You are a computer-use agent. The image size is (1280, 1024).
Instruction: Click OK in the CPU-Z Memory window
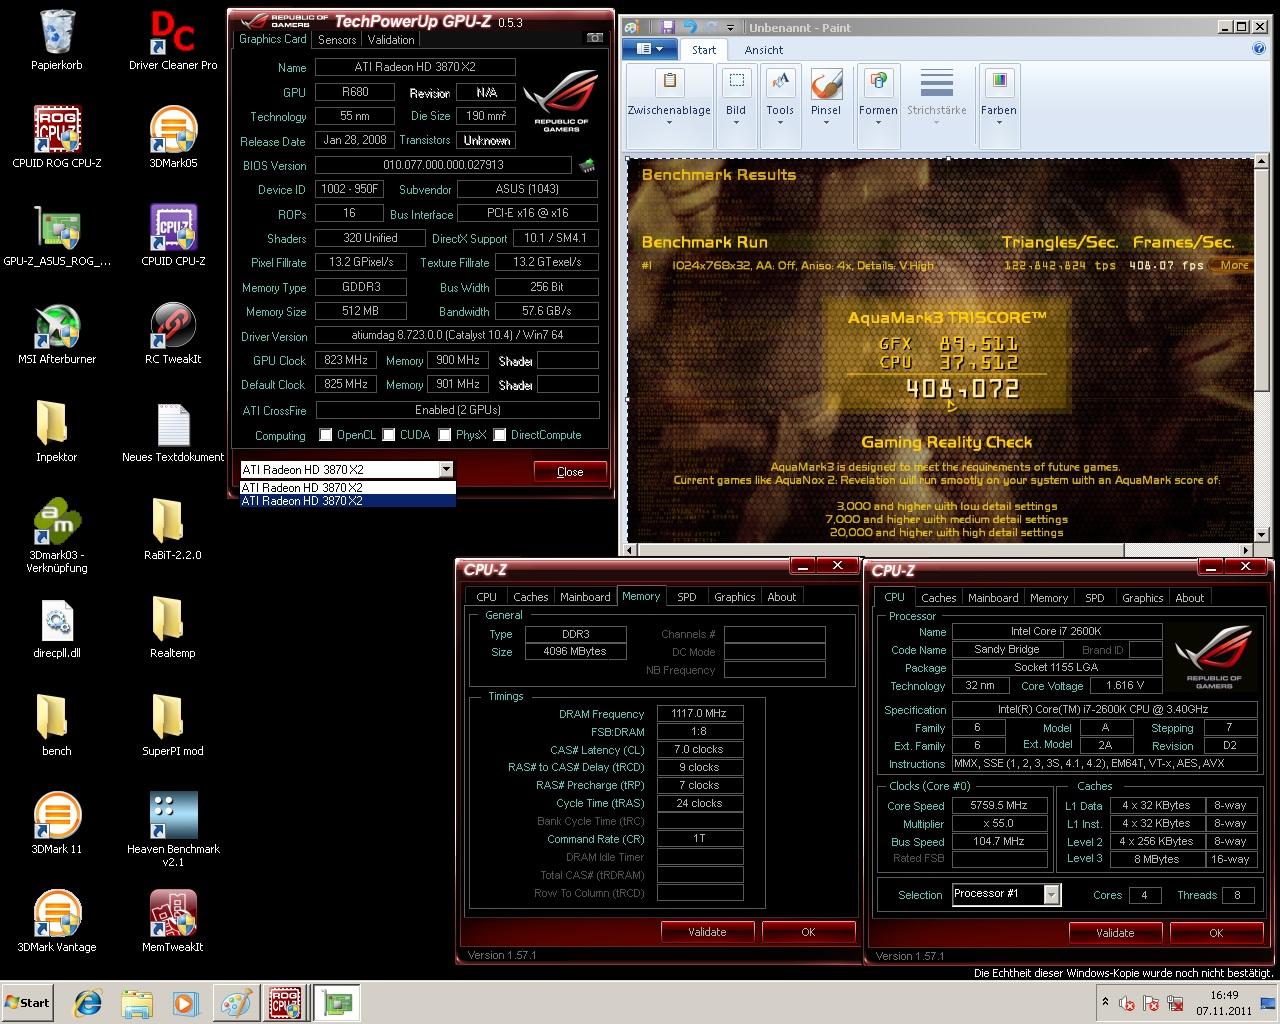click(x=808, y=932)
